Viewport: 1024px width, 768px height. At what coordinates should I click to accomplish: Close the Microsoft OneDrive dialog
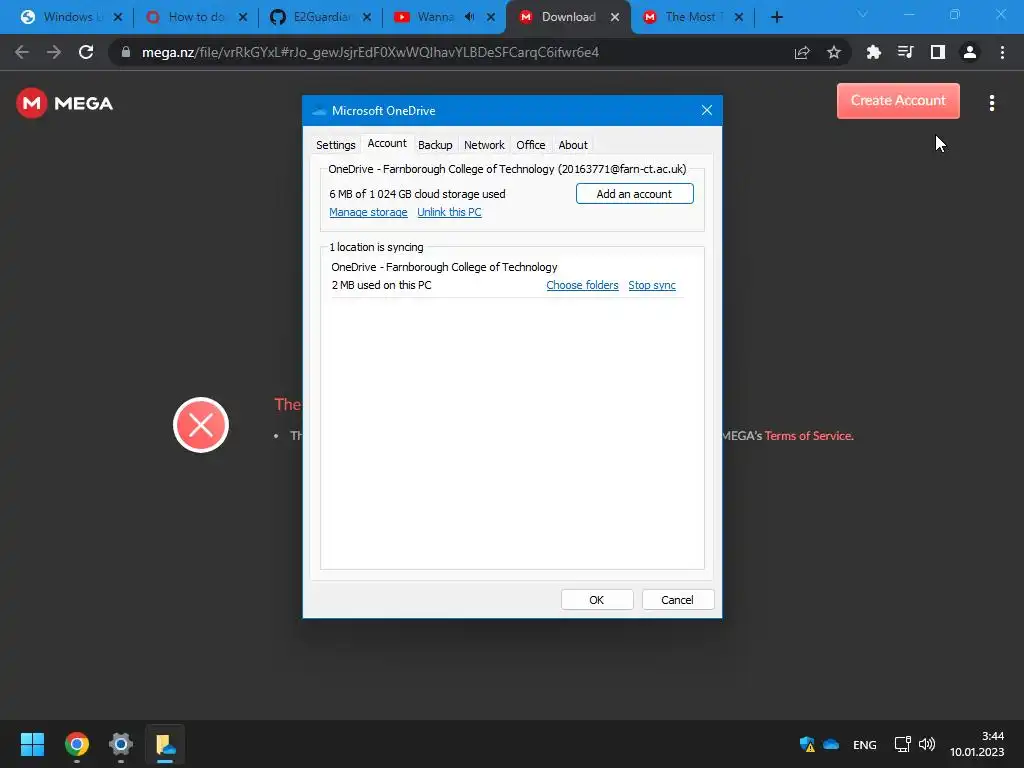click(x=707, y=110)
